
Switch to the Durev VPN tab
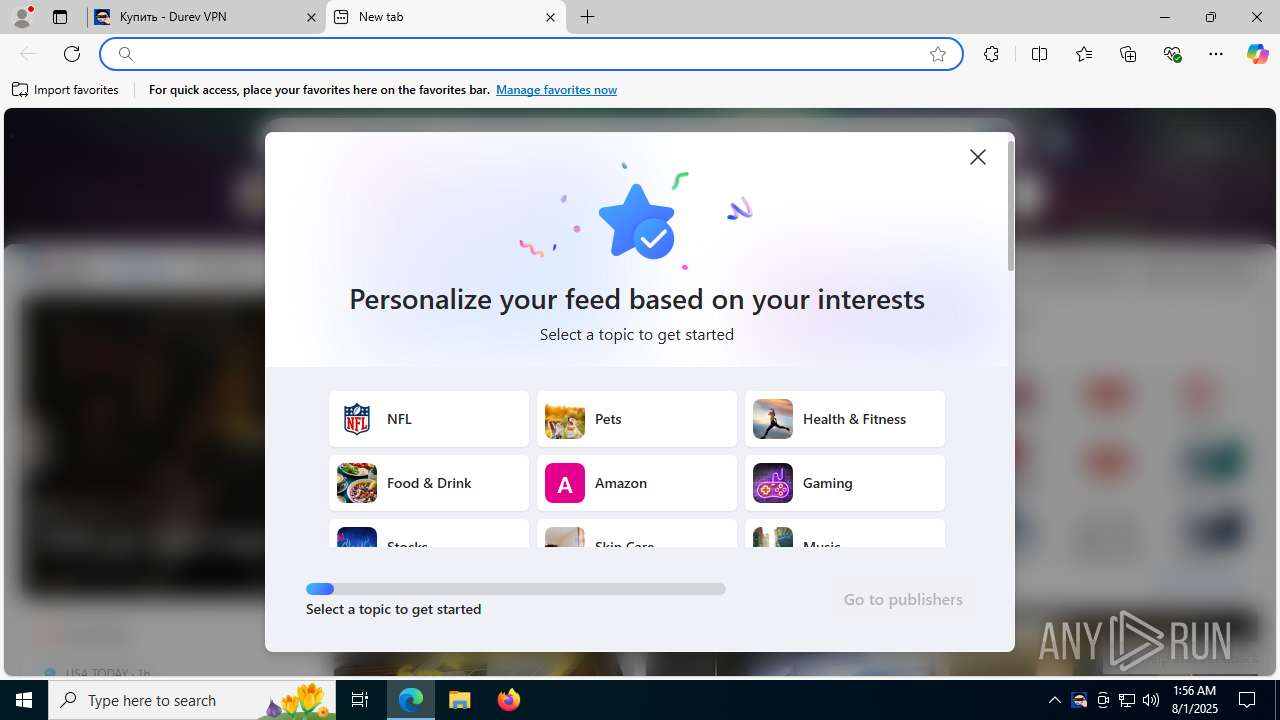click(x=206, y=17)
